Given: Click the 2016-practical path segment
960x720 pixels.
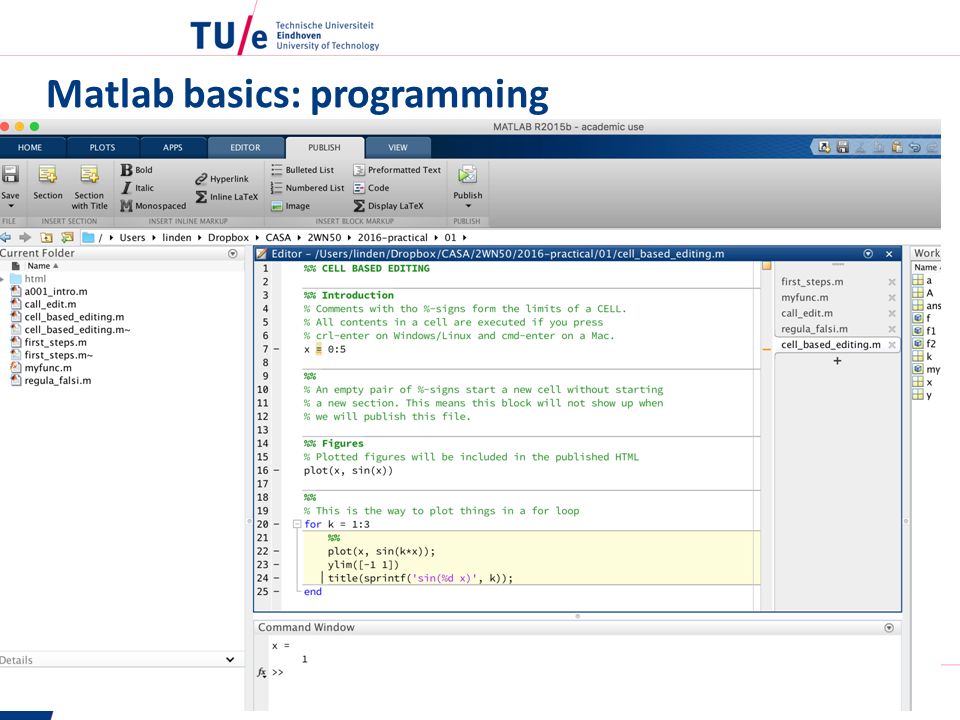Looking at the screenshot, I should (x=392, y=238).
